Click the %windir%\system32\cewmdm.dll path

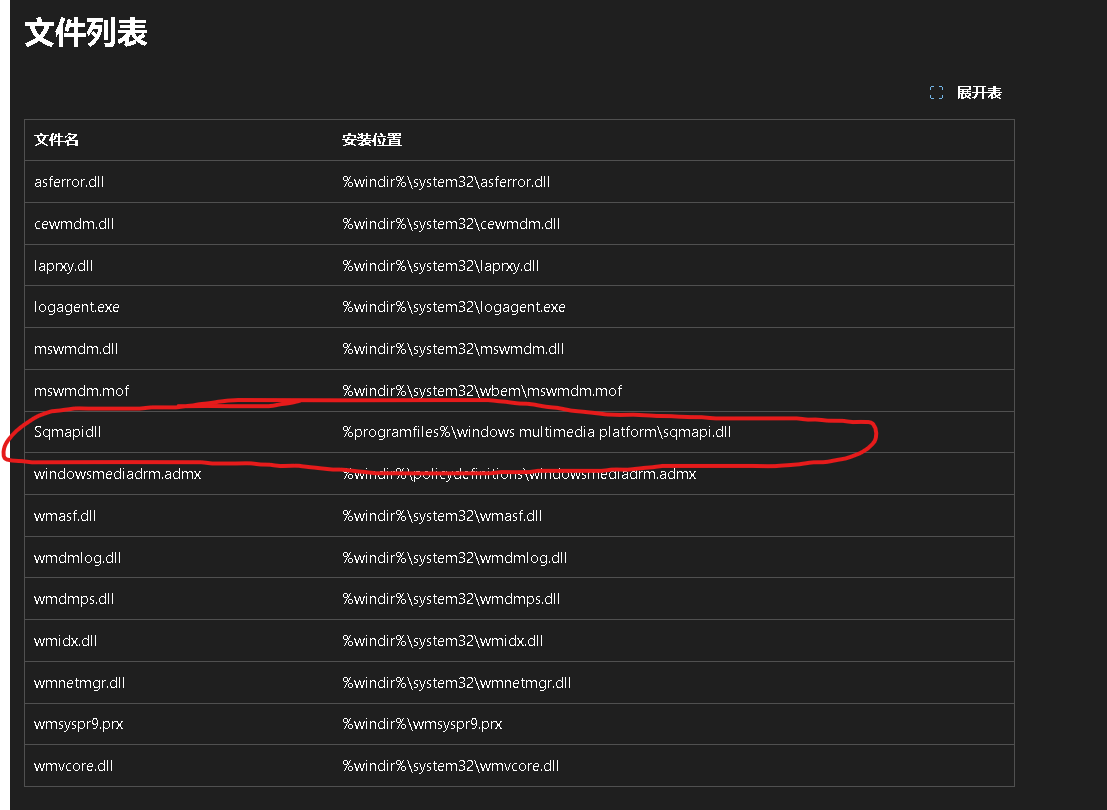pyautogui.click(x=451, y=224)
